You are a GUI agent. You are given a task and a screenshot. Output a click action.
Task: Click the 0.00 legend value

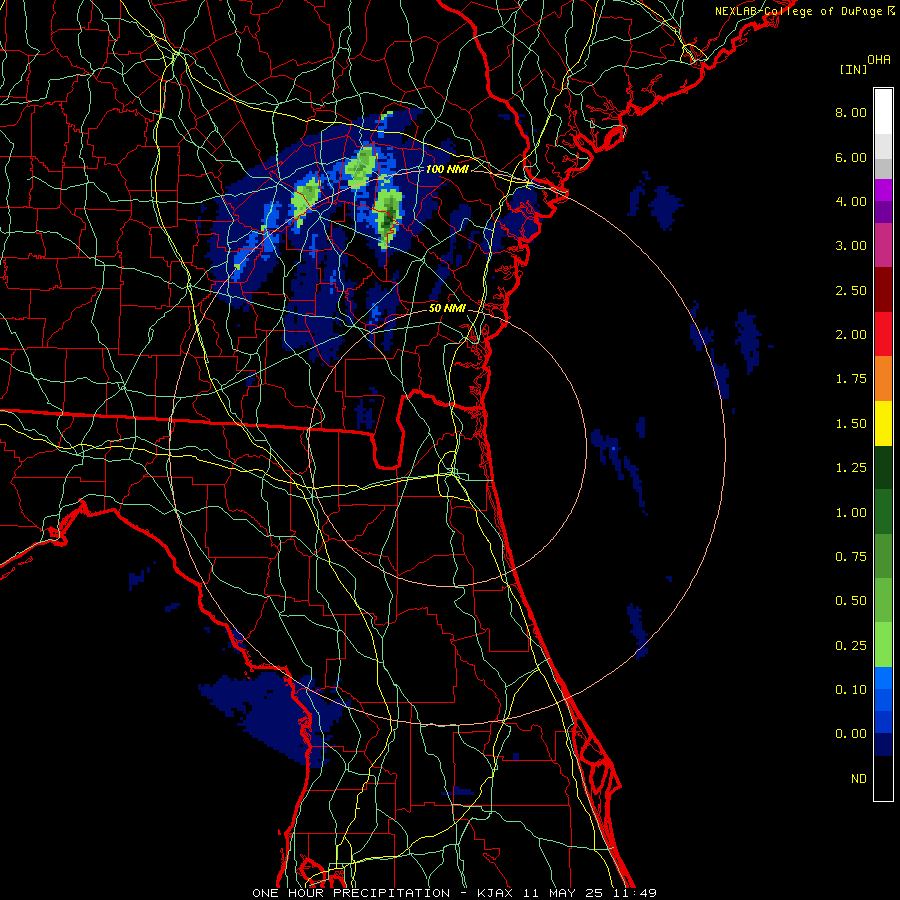click(x=851, y=734)
